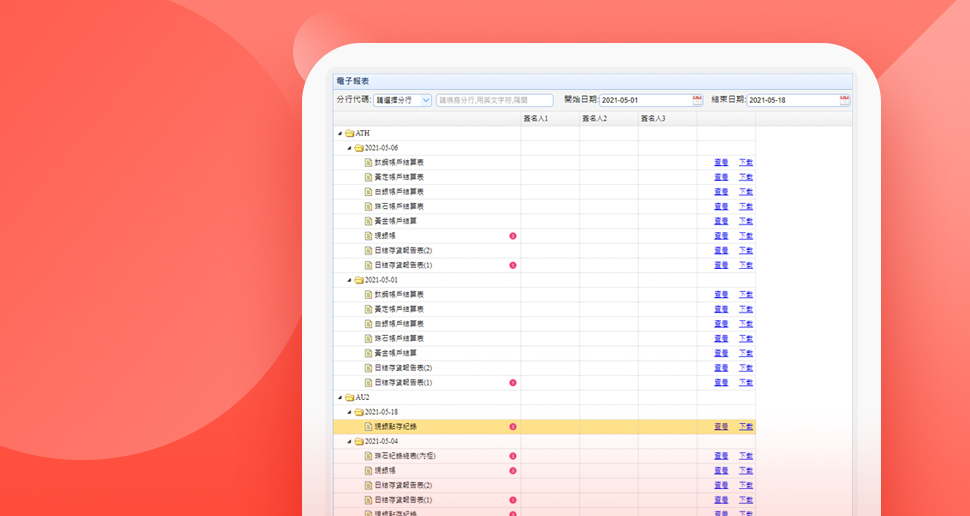Click 查看 link for 日結存貨報告表(2) in 2021-05-01

click(x=721, y=368)
